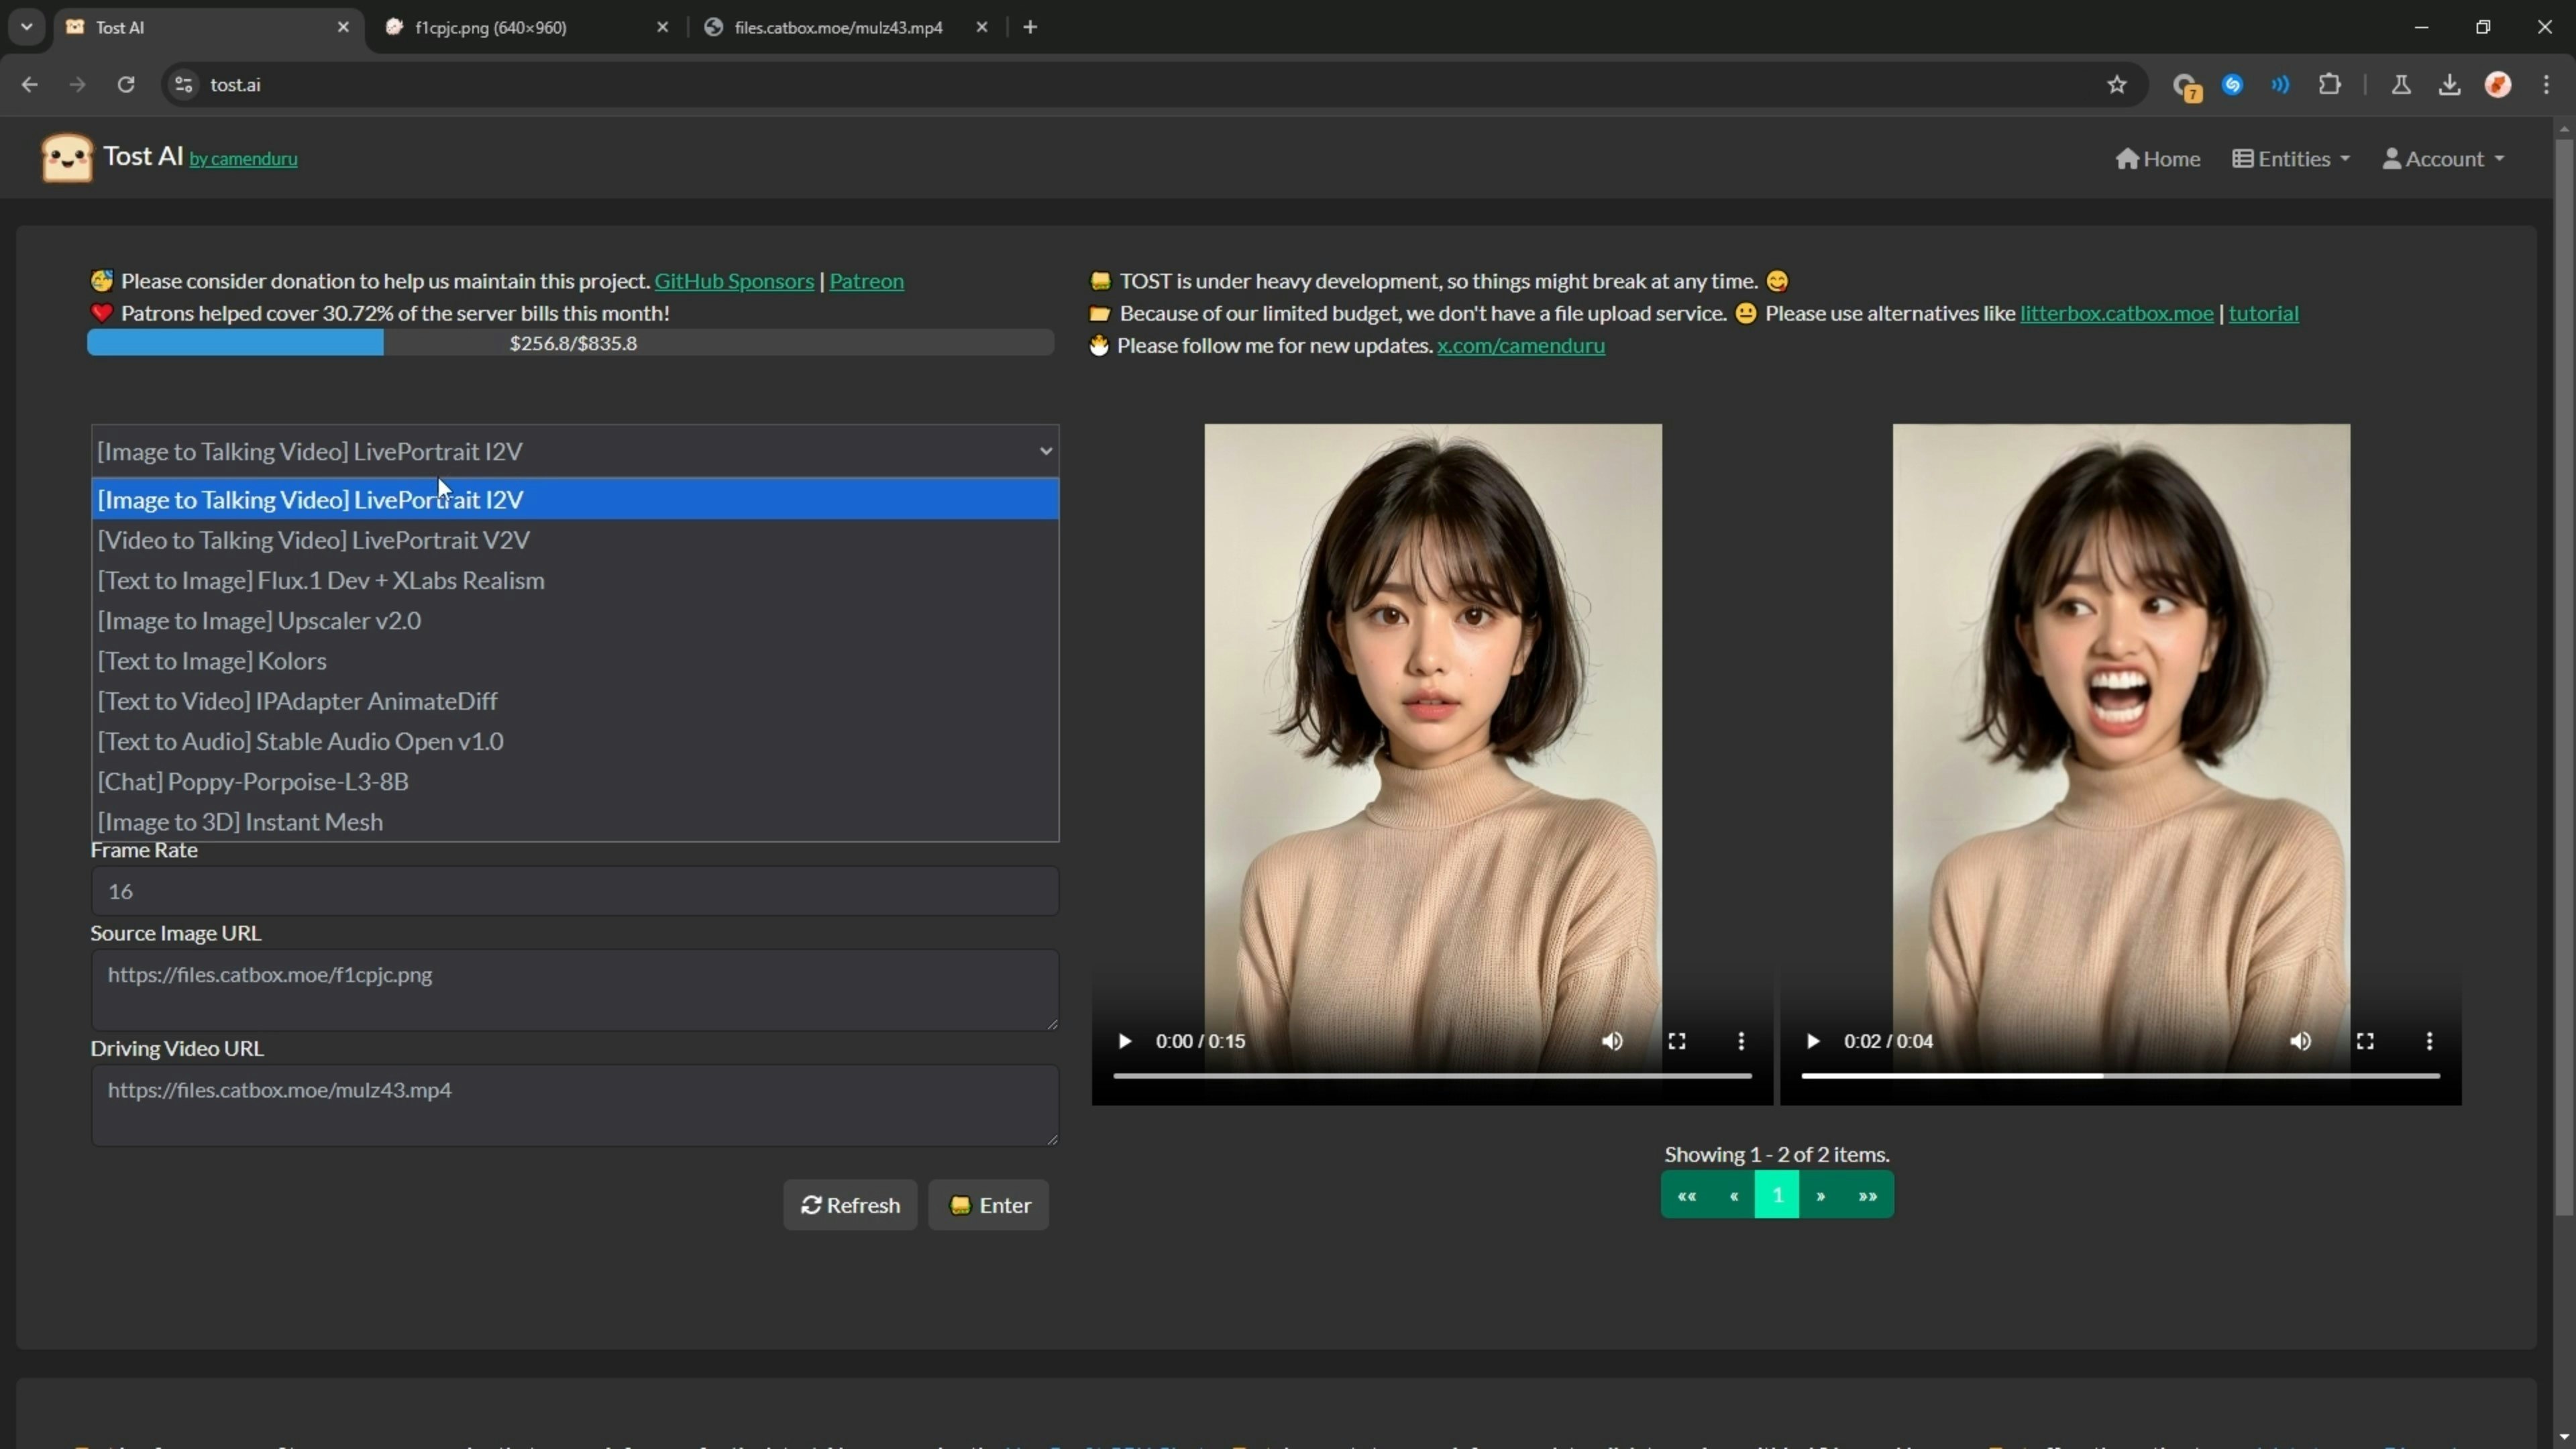Open browser downloads icon
Screen dimensions: 2576x1449
[x=2449, y=85]
